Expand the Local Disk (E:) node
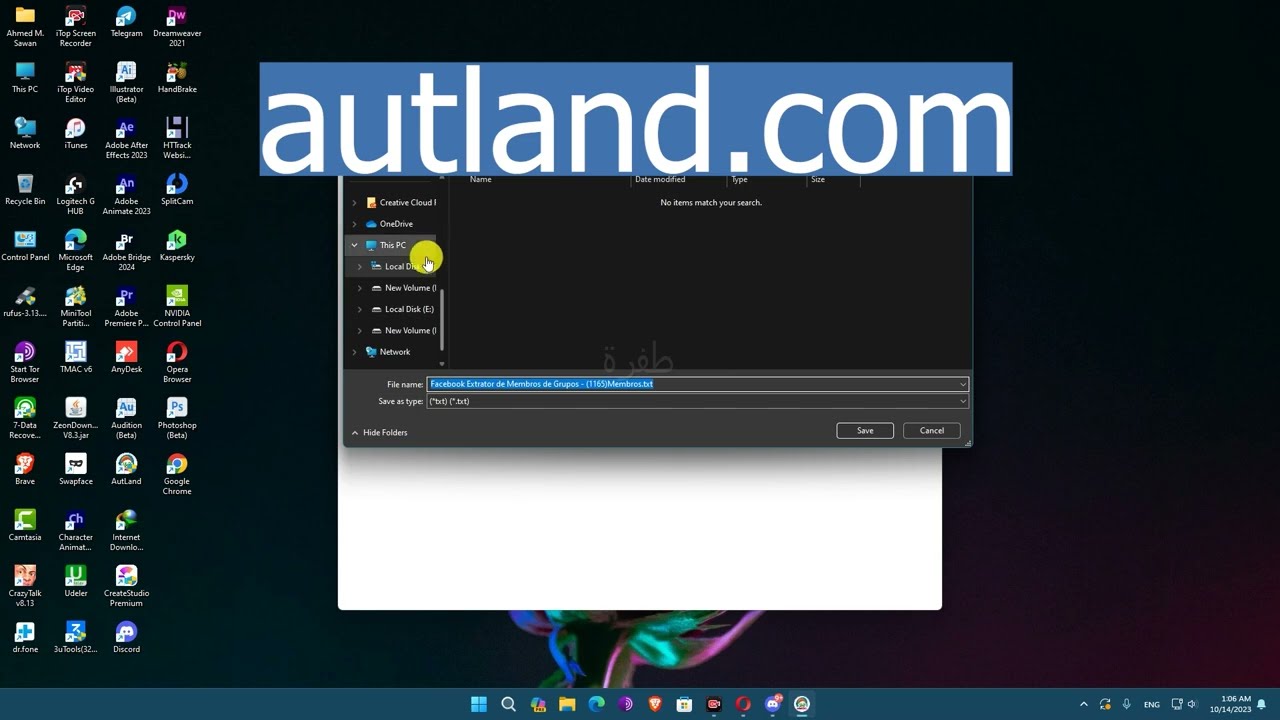The image size is (1280, 720). tap(360, 309)
